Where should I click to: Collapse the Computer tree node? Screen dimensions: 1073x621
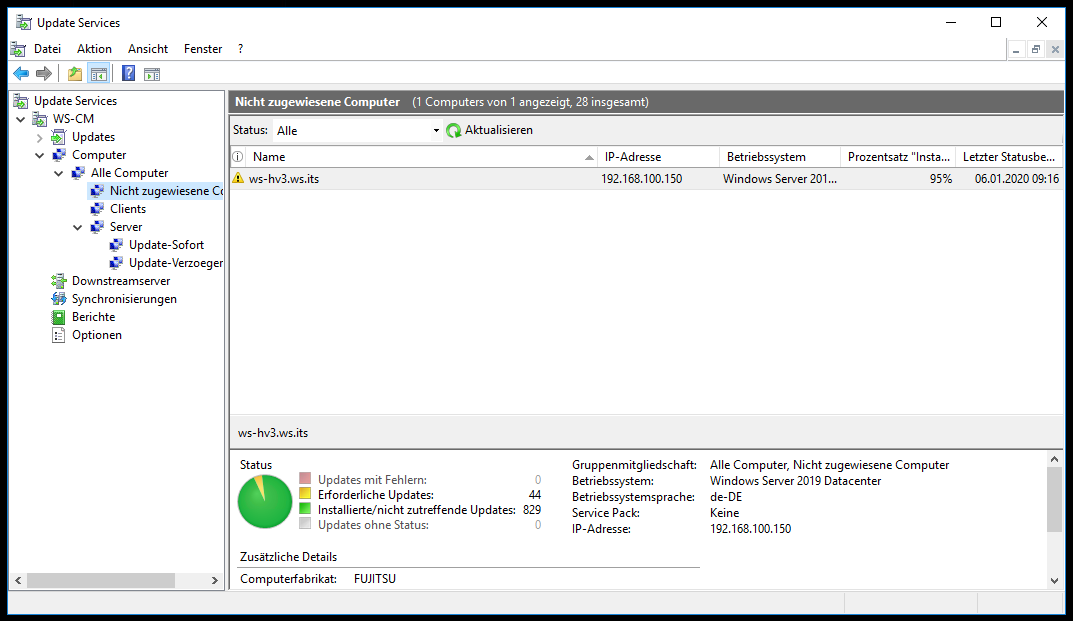[x=40, y=155]
